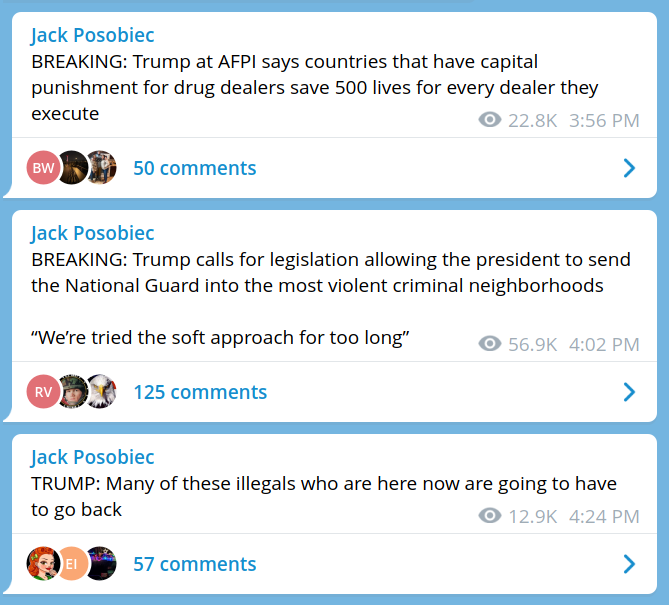
Task: Click the bald eagle commenter avatar
Action: pos(100,392)
